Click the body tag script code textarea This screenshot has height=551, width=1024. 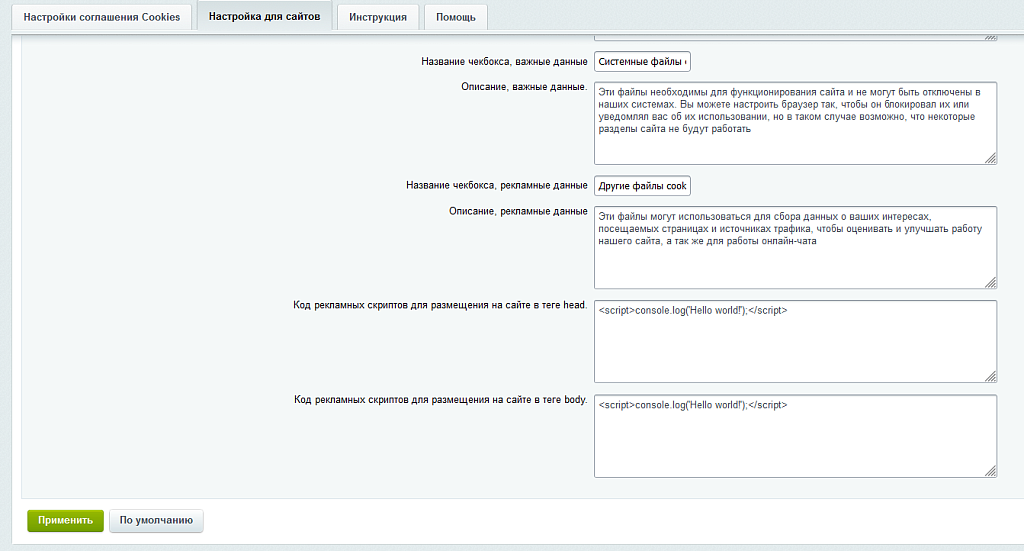click(795, 435)
